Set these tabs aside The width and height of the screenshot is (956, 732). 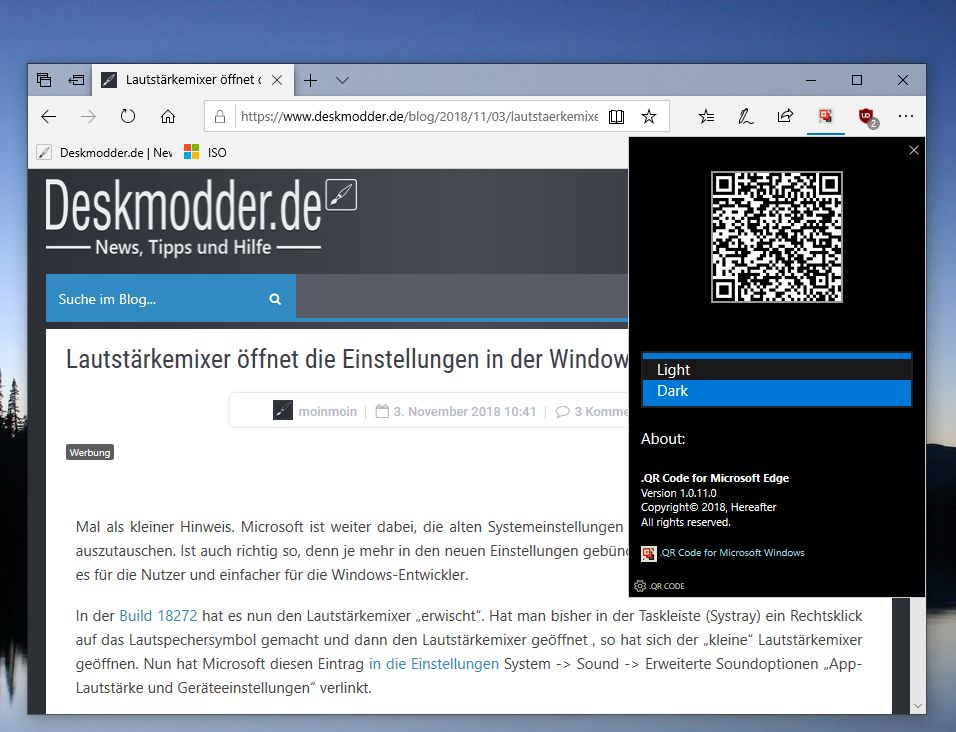[x=76, y=80]
